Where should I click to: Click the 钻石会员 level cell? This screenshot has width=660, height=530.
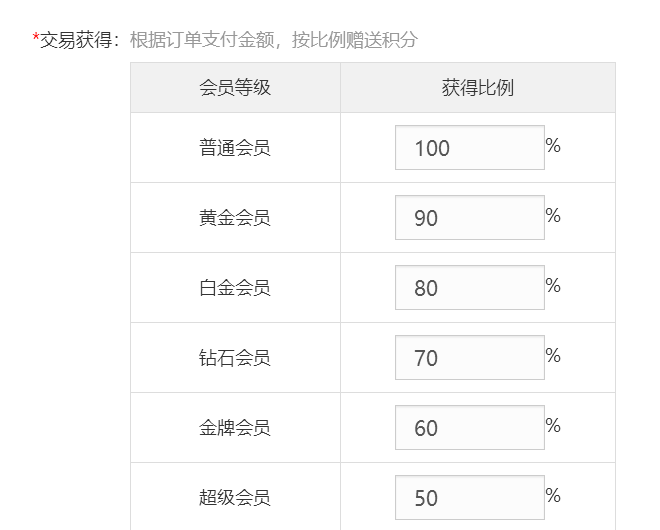click(x=235, y=358)
